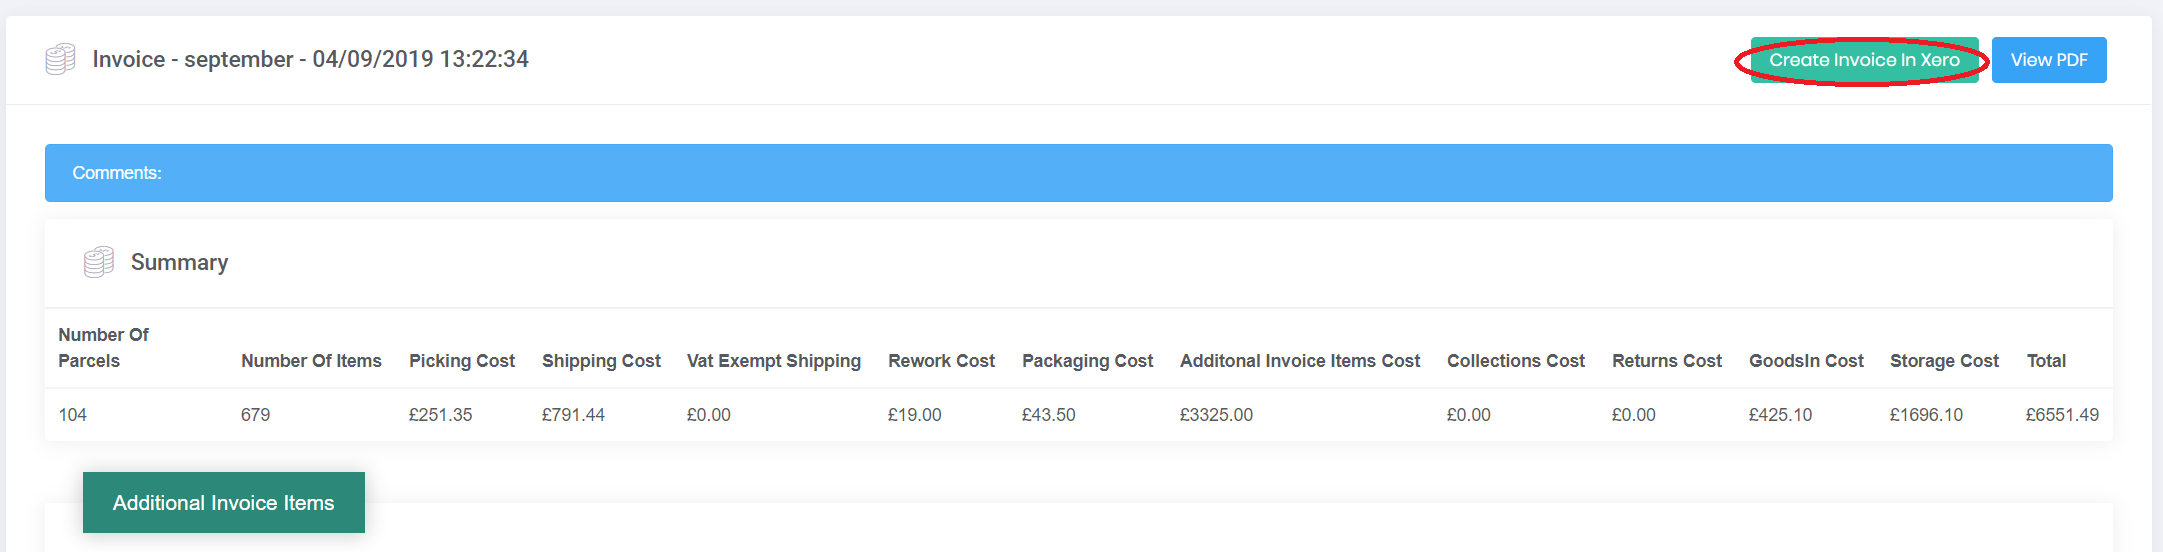Click the £3325.00 additional items value
The height and width of the screenshot is (552, 2163).
[1216, 415]
